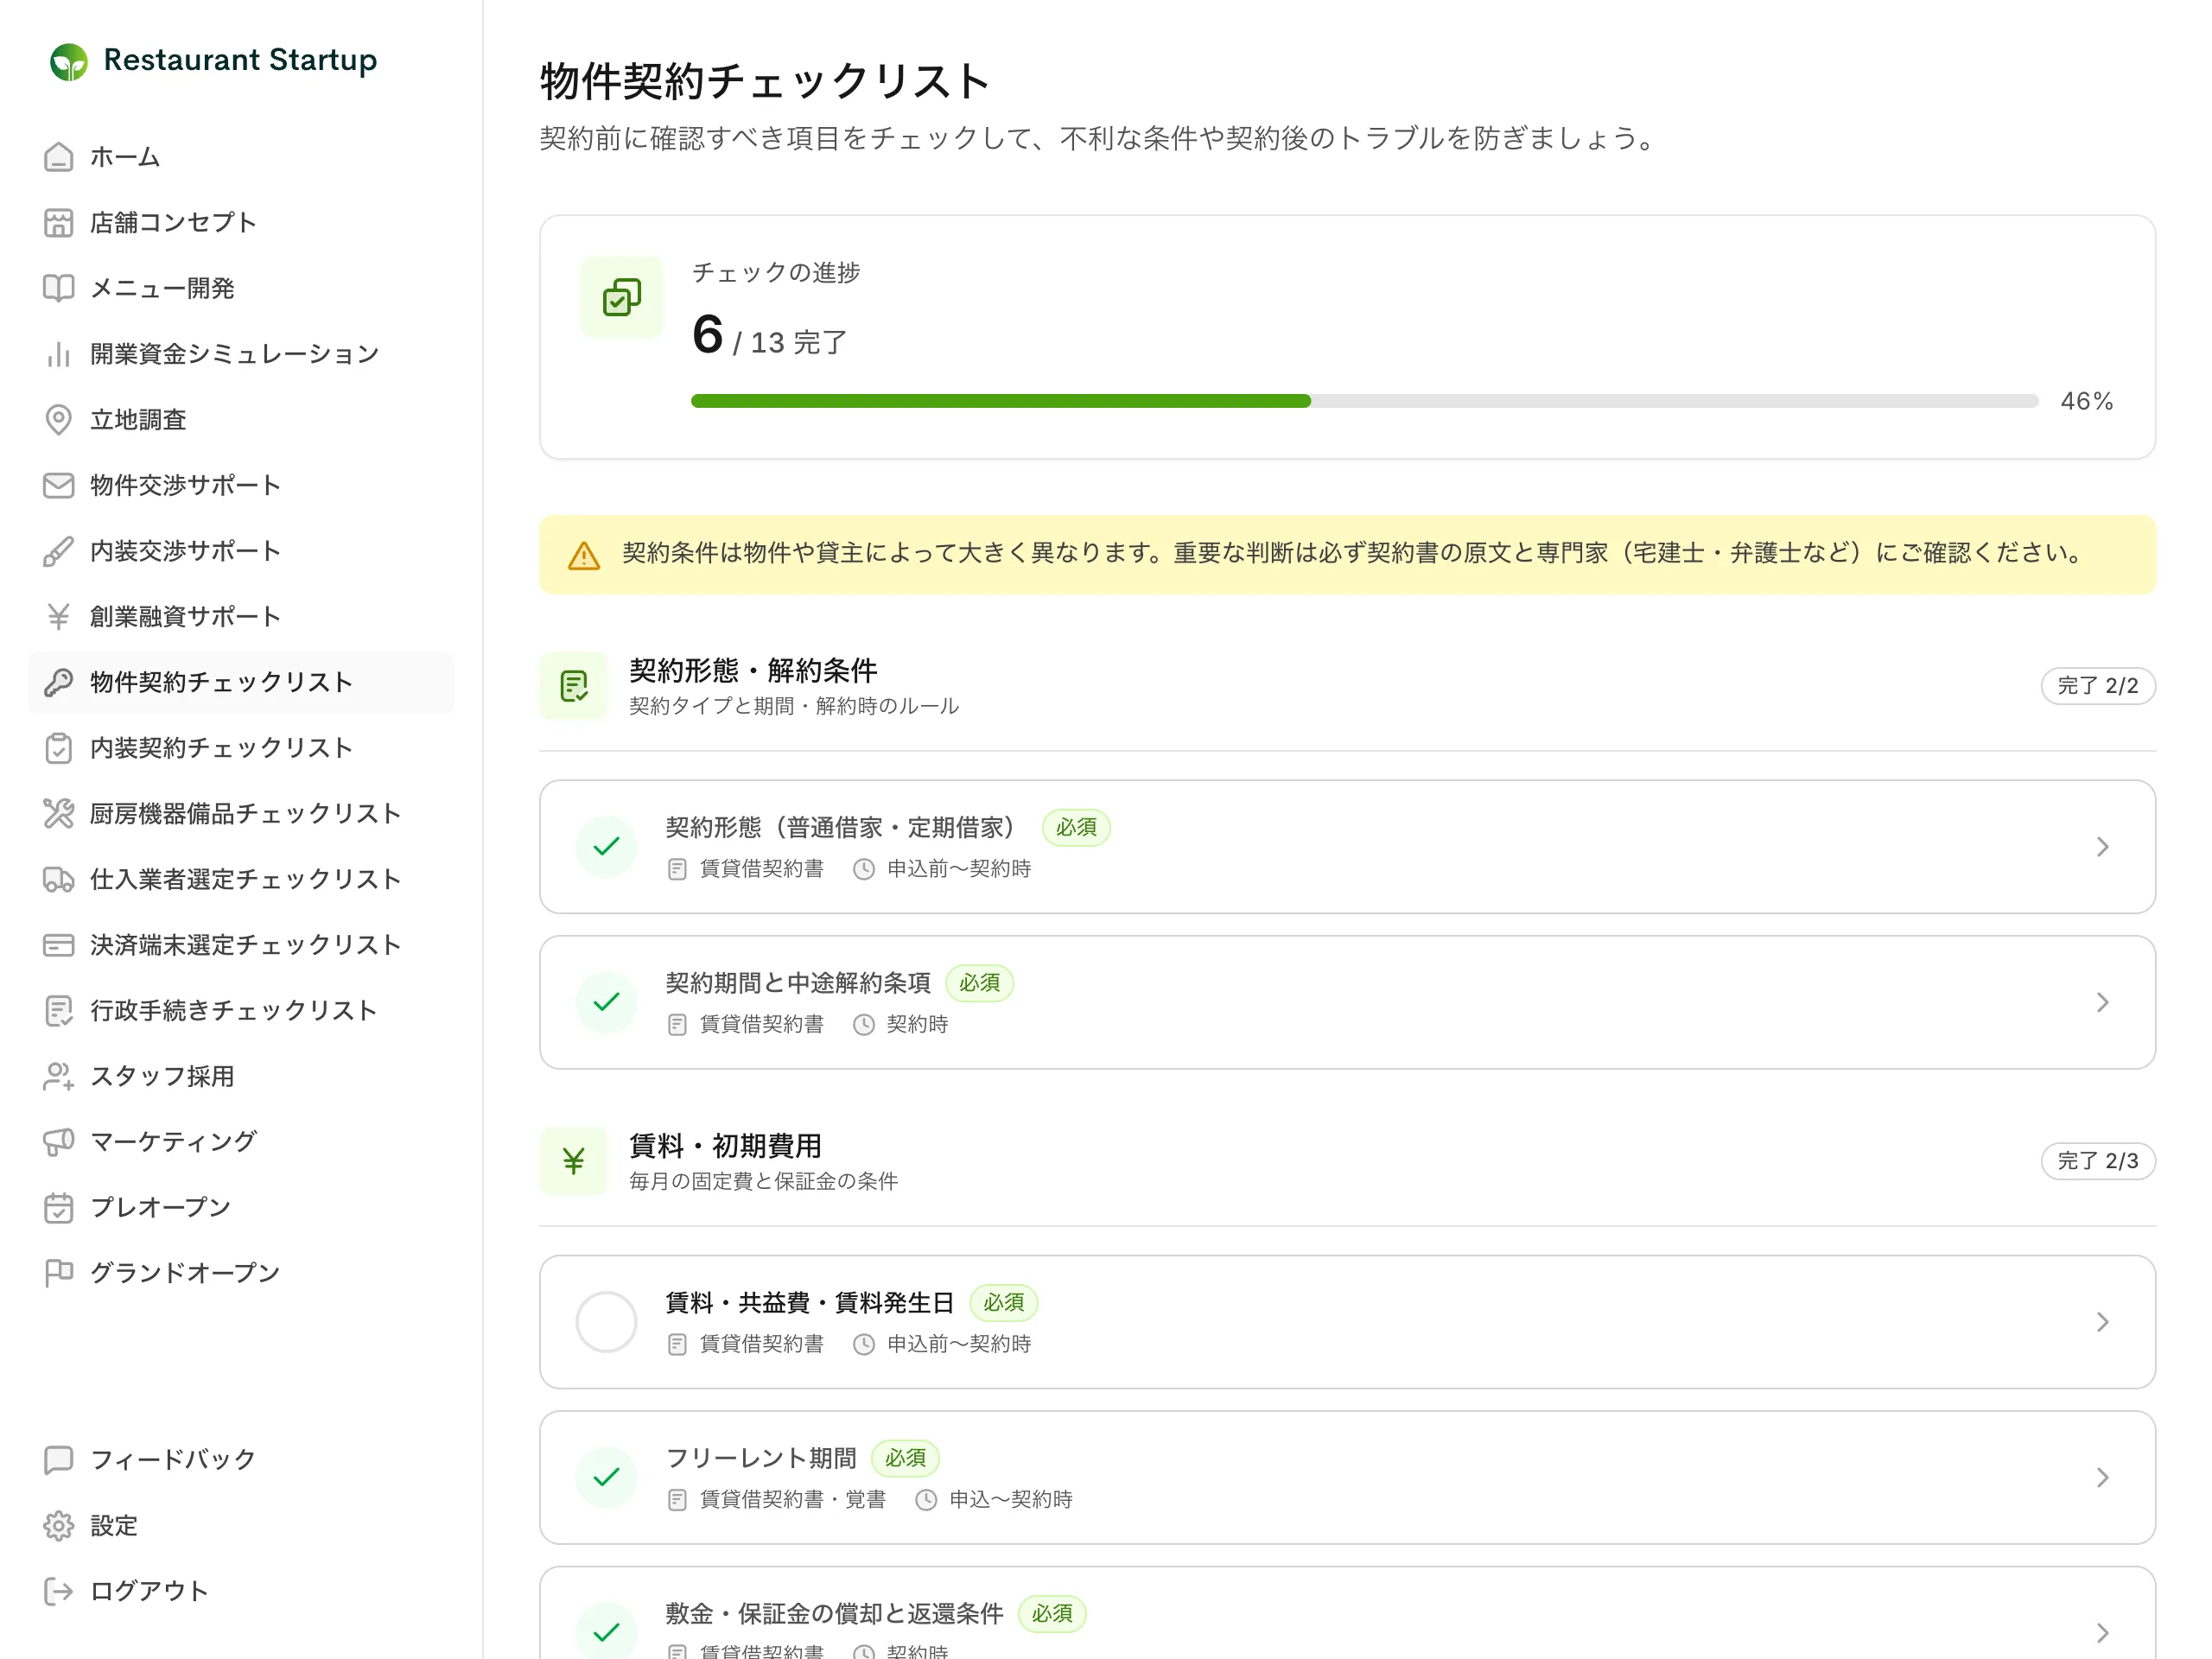Click the 内装契約チェックリスト clipboard check icon
Screen dimensions: 2212x1659
[59, 748]
